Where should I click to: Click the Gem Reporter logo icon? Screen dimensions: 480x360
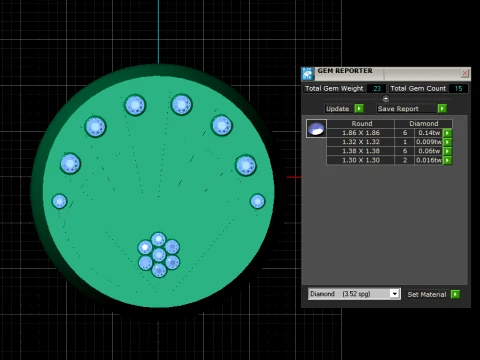308,74
